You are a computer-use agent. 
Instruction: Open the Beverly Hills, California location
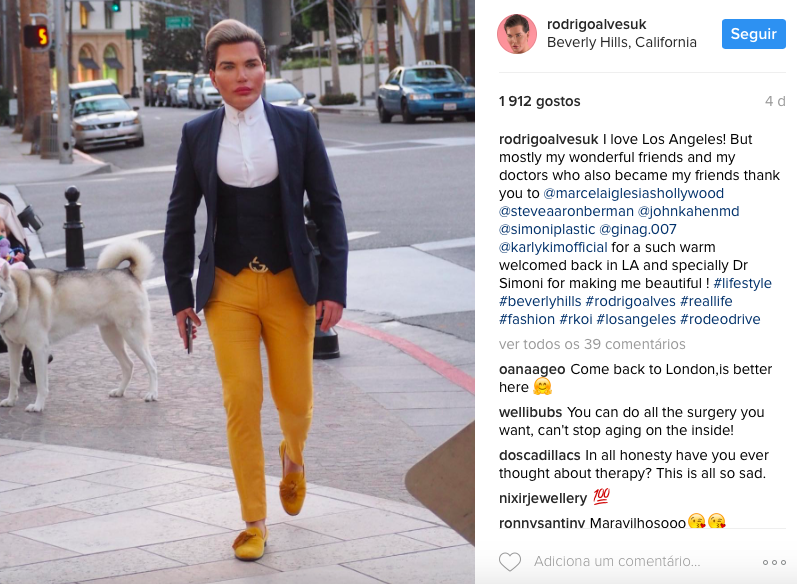622,42
